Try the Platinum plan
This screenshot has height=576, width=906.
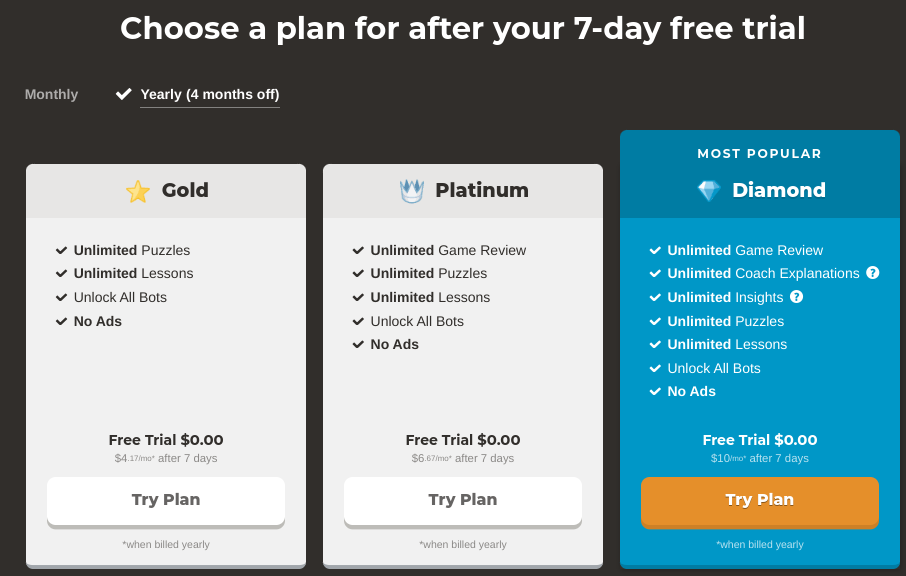(463, 500)
